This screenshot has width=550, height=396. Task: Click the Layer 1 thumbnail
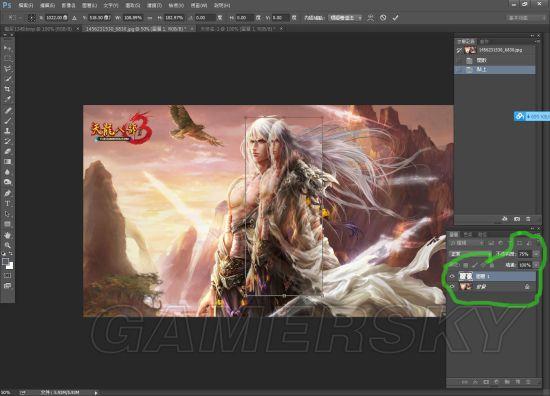click(466, 276)
